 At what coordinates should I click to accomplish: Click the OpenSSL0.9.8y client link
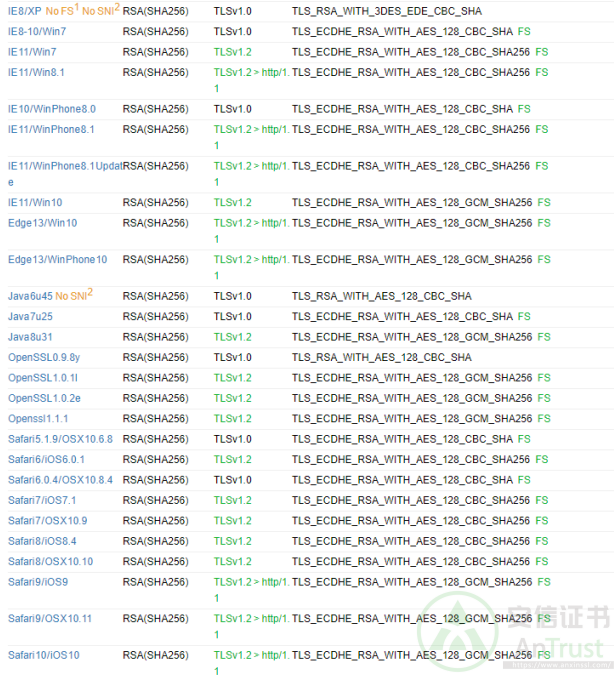click(43, 357)
